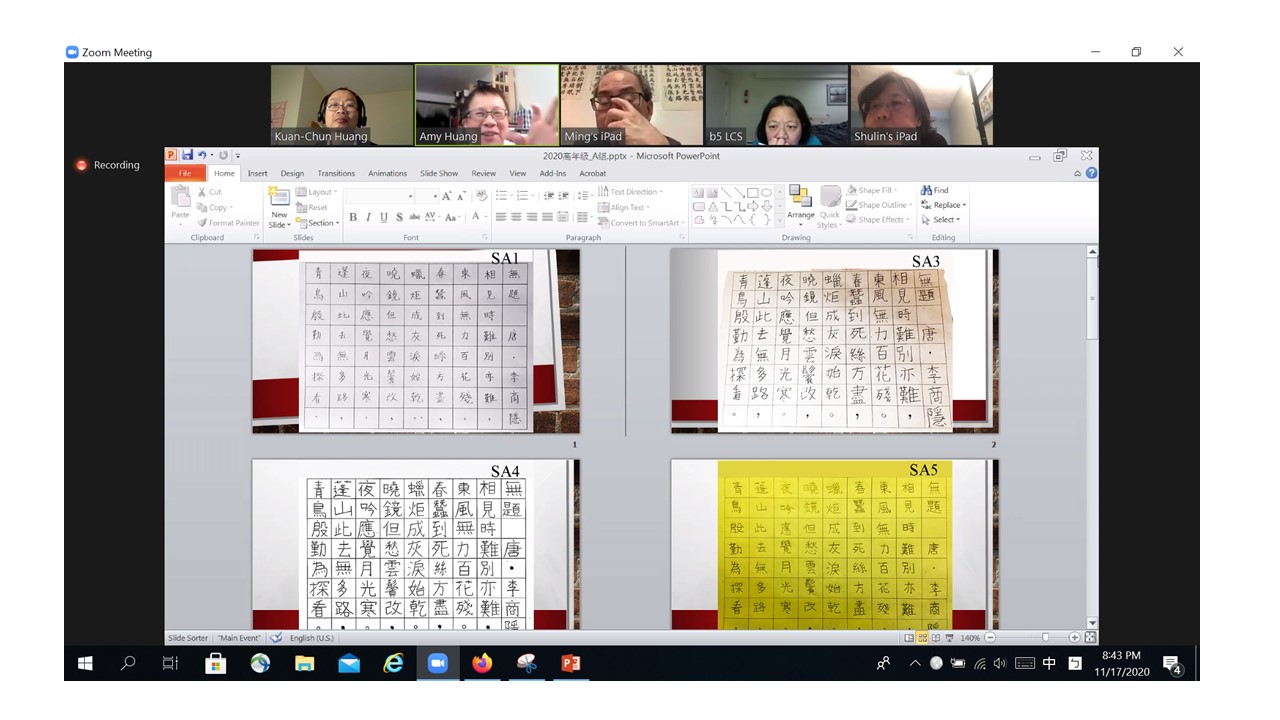1280x720 pixels.
Task: Open the Arrange tool in Drawing group
Action: pos(800,203)
